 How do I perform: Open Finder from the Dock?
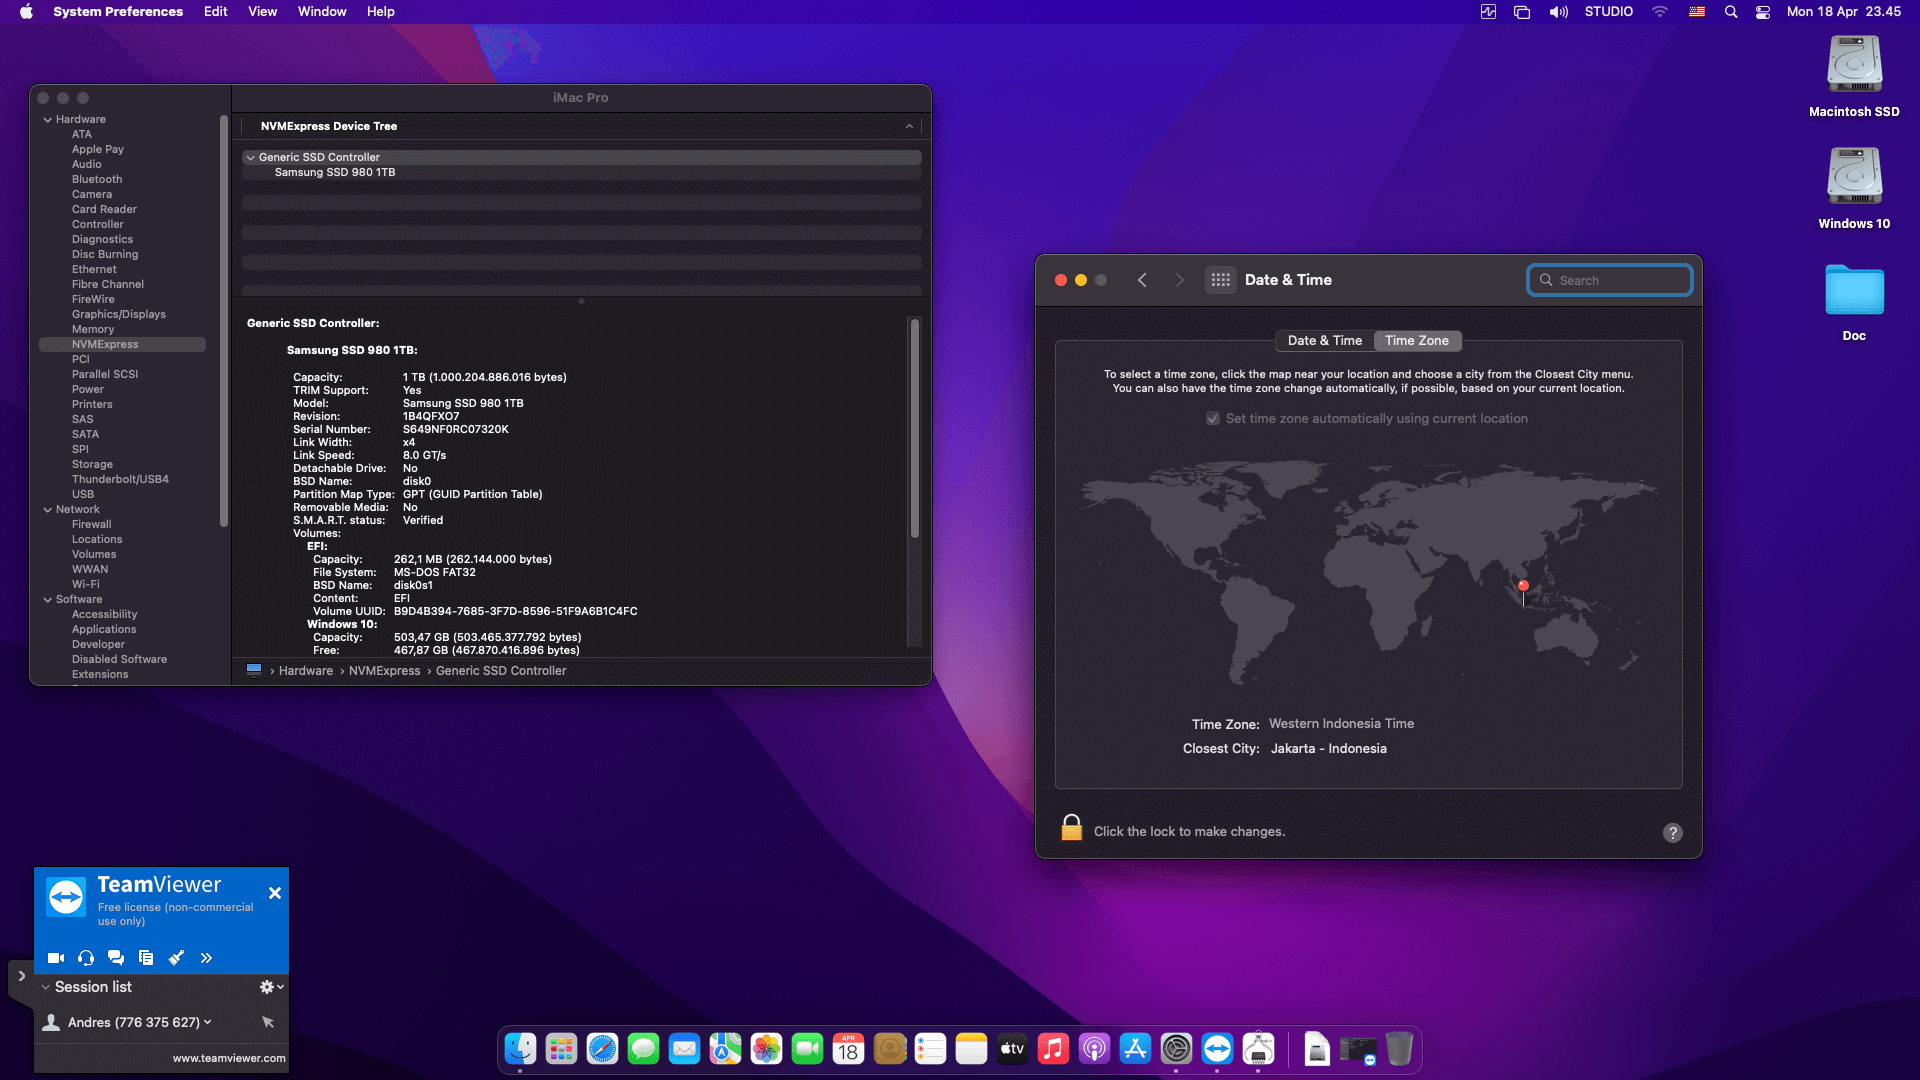(520, 1048)
